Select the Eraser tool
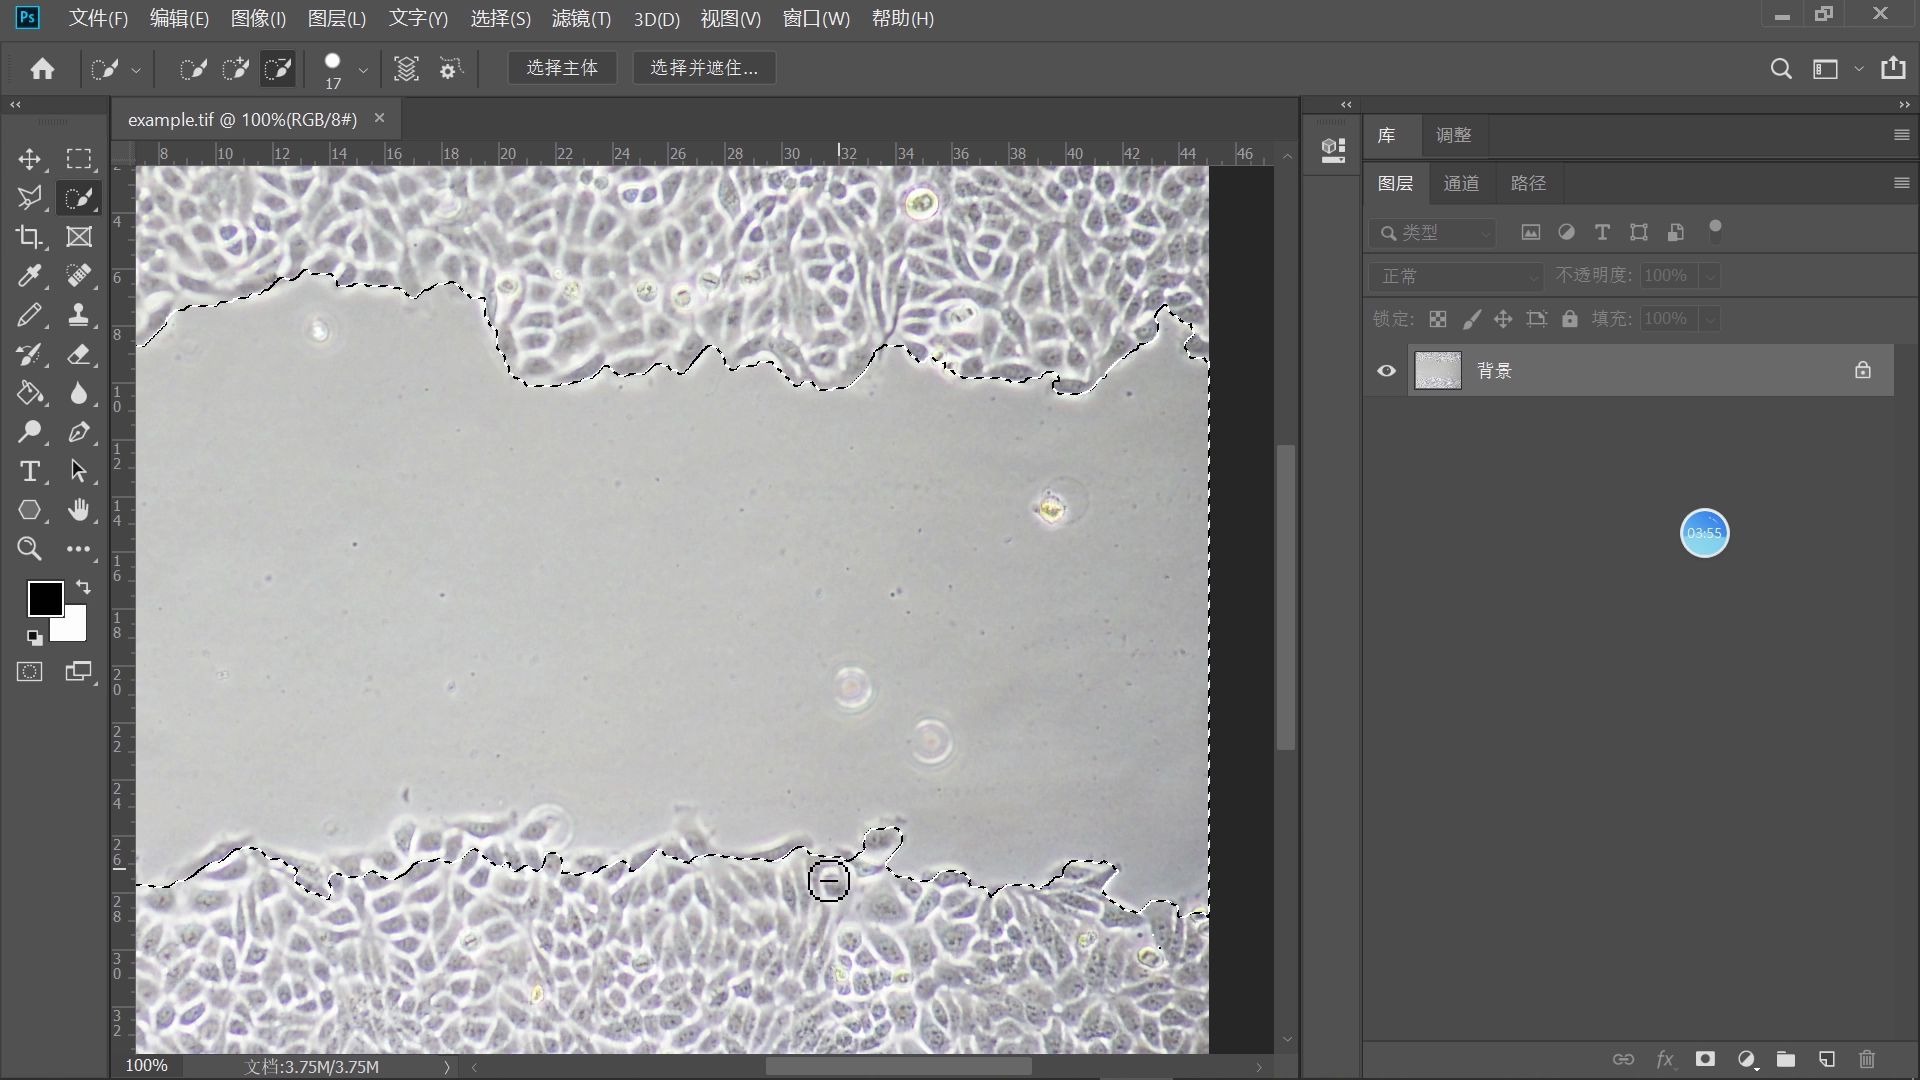The height and width of the screenshot is (1080, 1920). coord(79,354)
